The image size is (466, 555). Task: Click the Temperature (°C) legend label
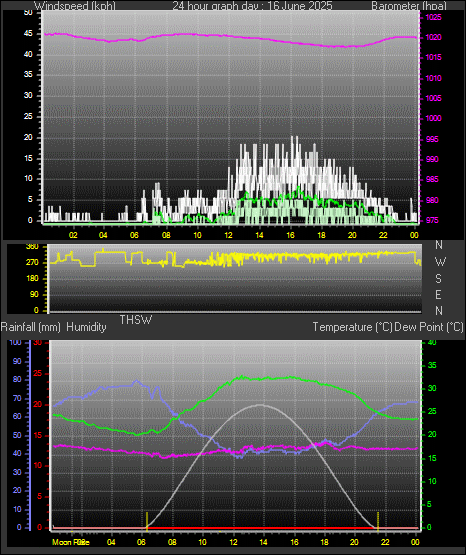[352, 327]
